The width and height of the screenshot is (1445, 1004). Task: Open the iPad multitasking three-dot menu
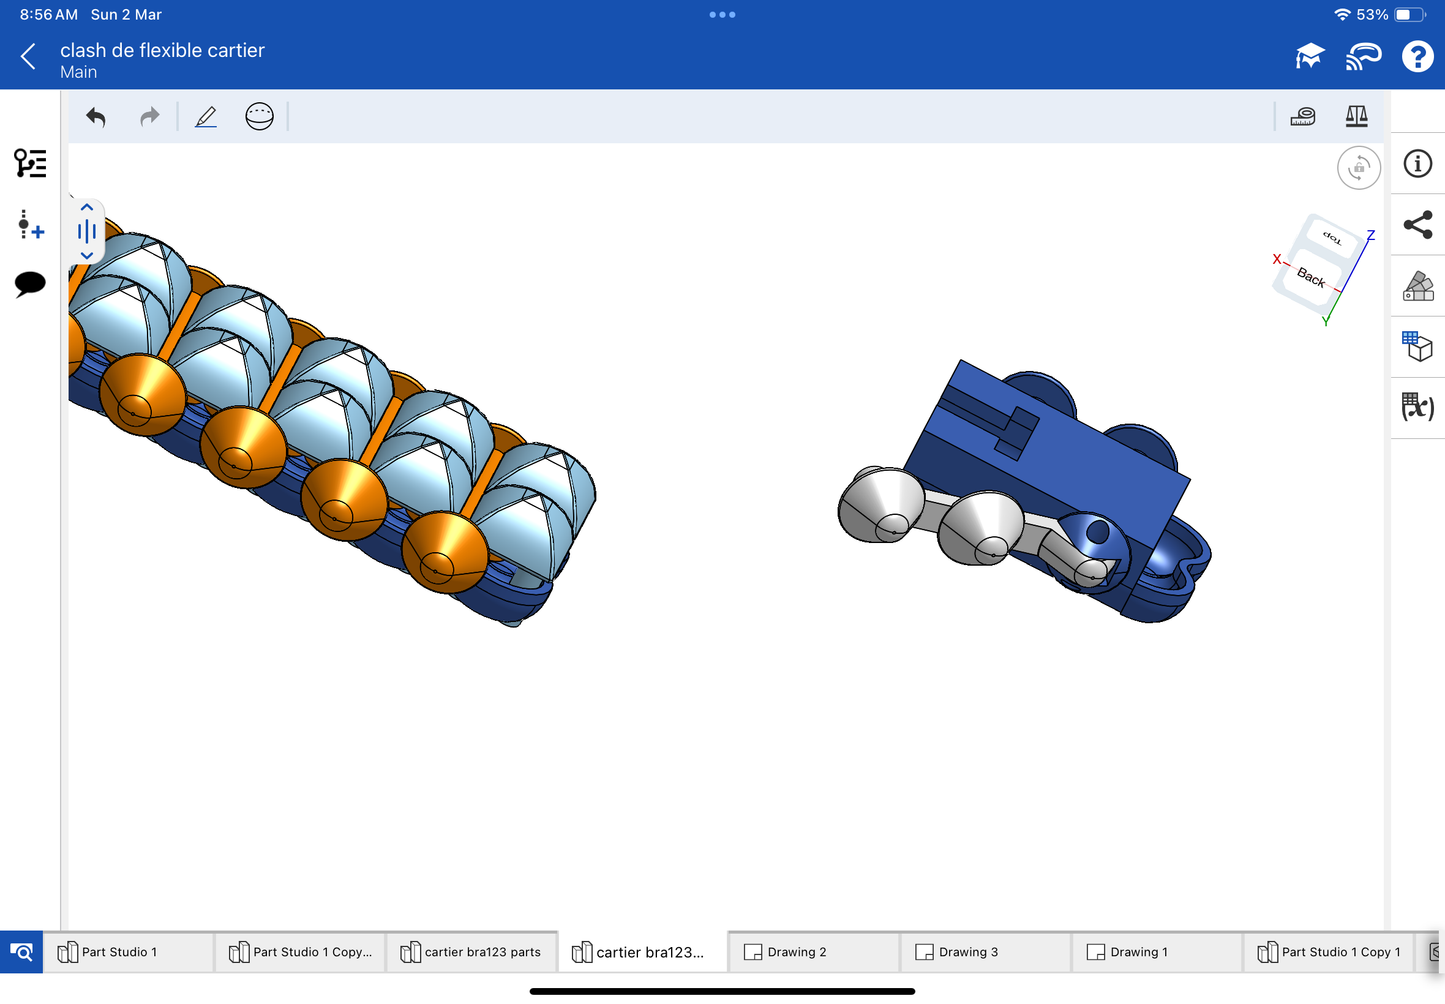tap(722, 15)
